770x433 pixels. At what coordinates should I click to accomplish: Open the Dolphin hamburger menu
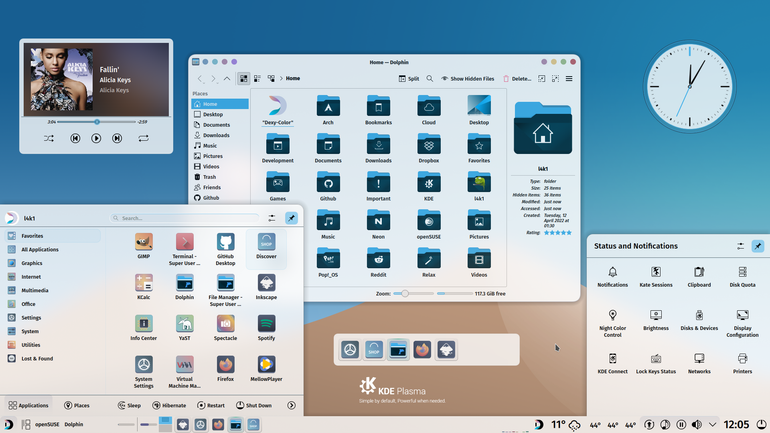(569, 79)
